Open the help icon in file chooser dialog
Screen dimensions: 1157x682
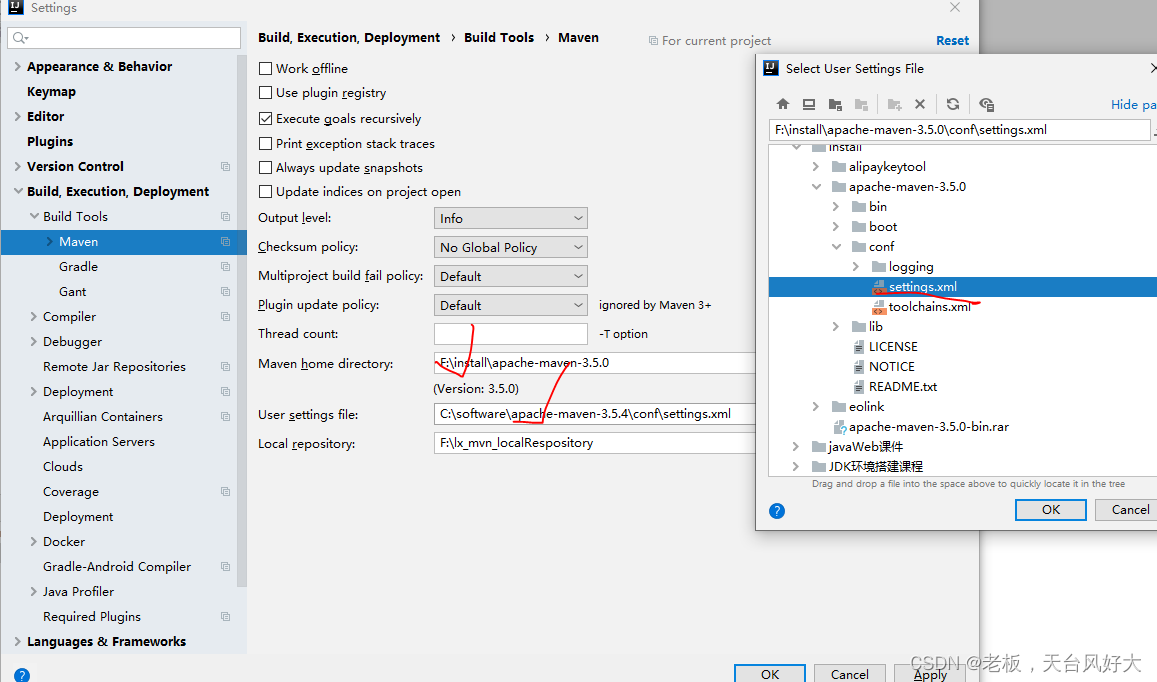777,511
